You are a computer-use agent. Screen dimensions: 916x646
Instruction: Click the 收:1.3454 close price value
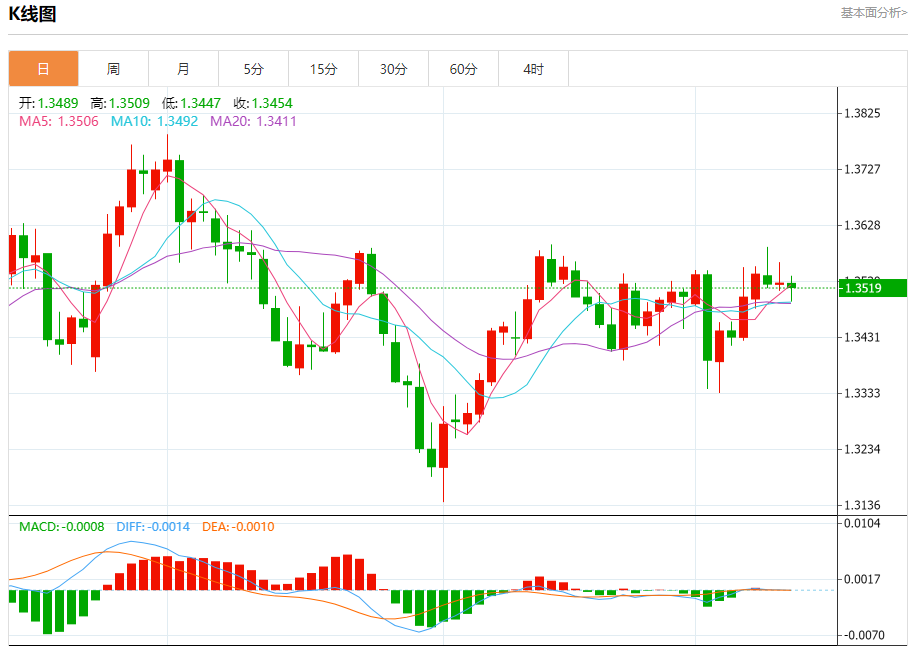(x=263, y=103)
